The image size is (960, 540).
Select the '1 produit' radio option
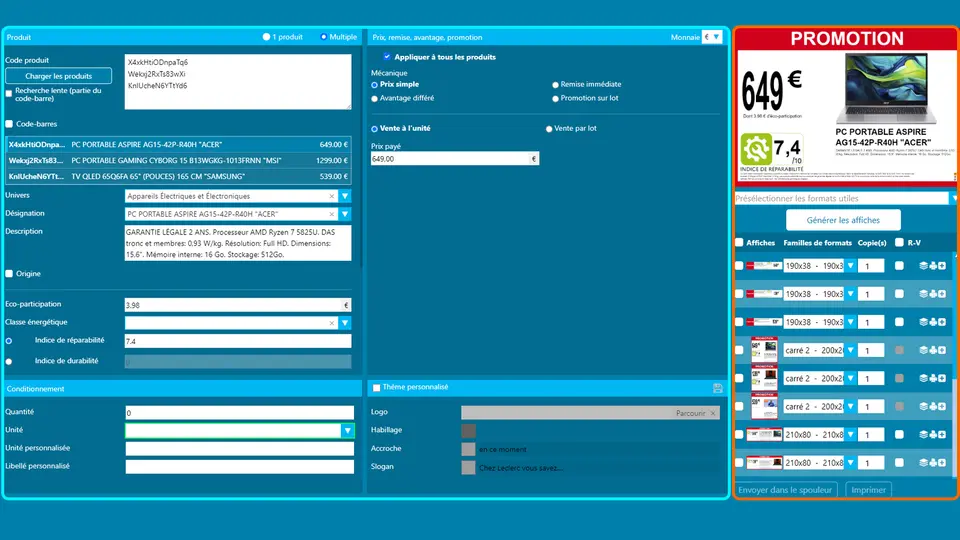tap(266, 37)
